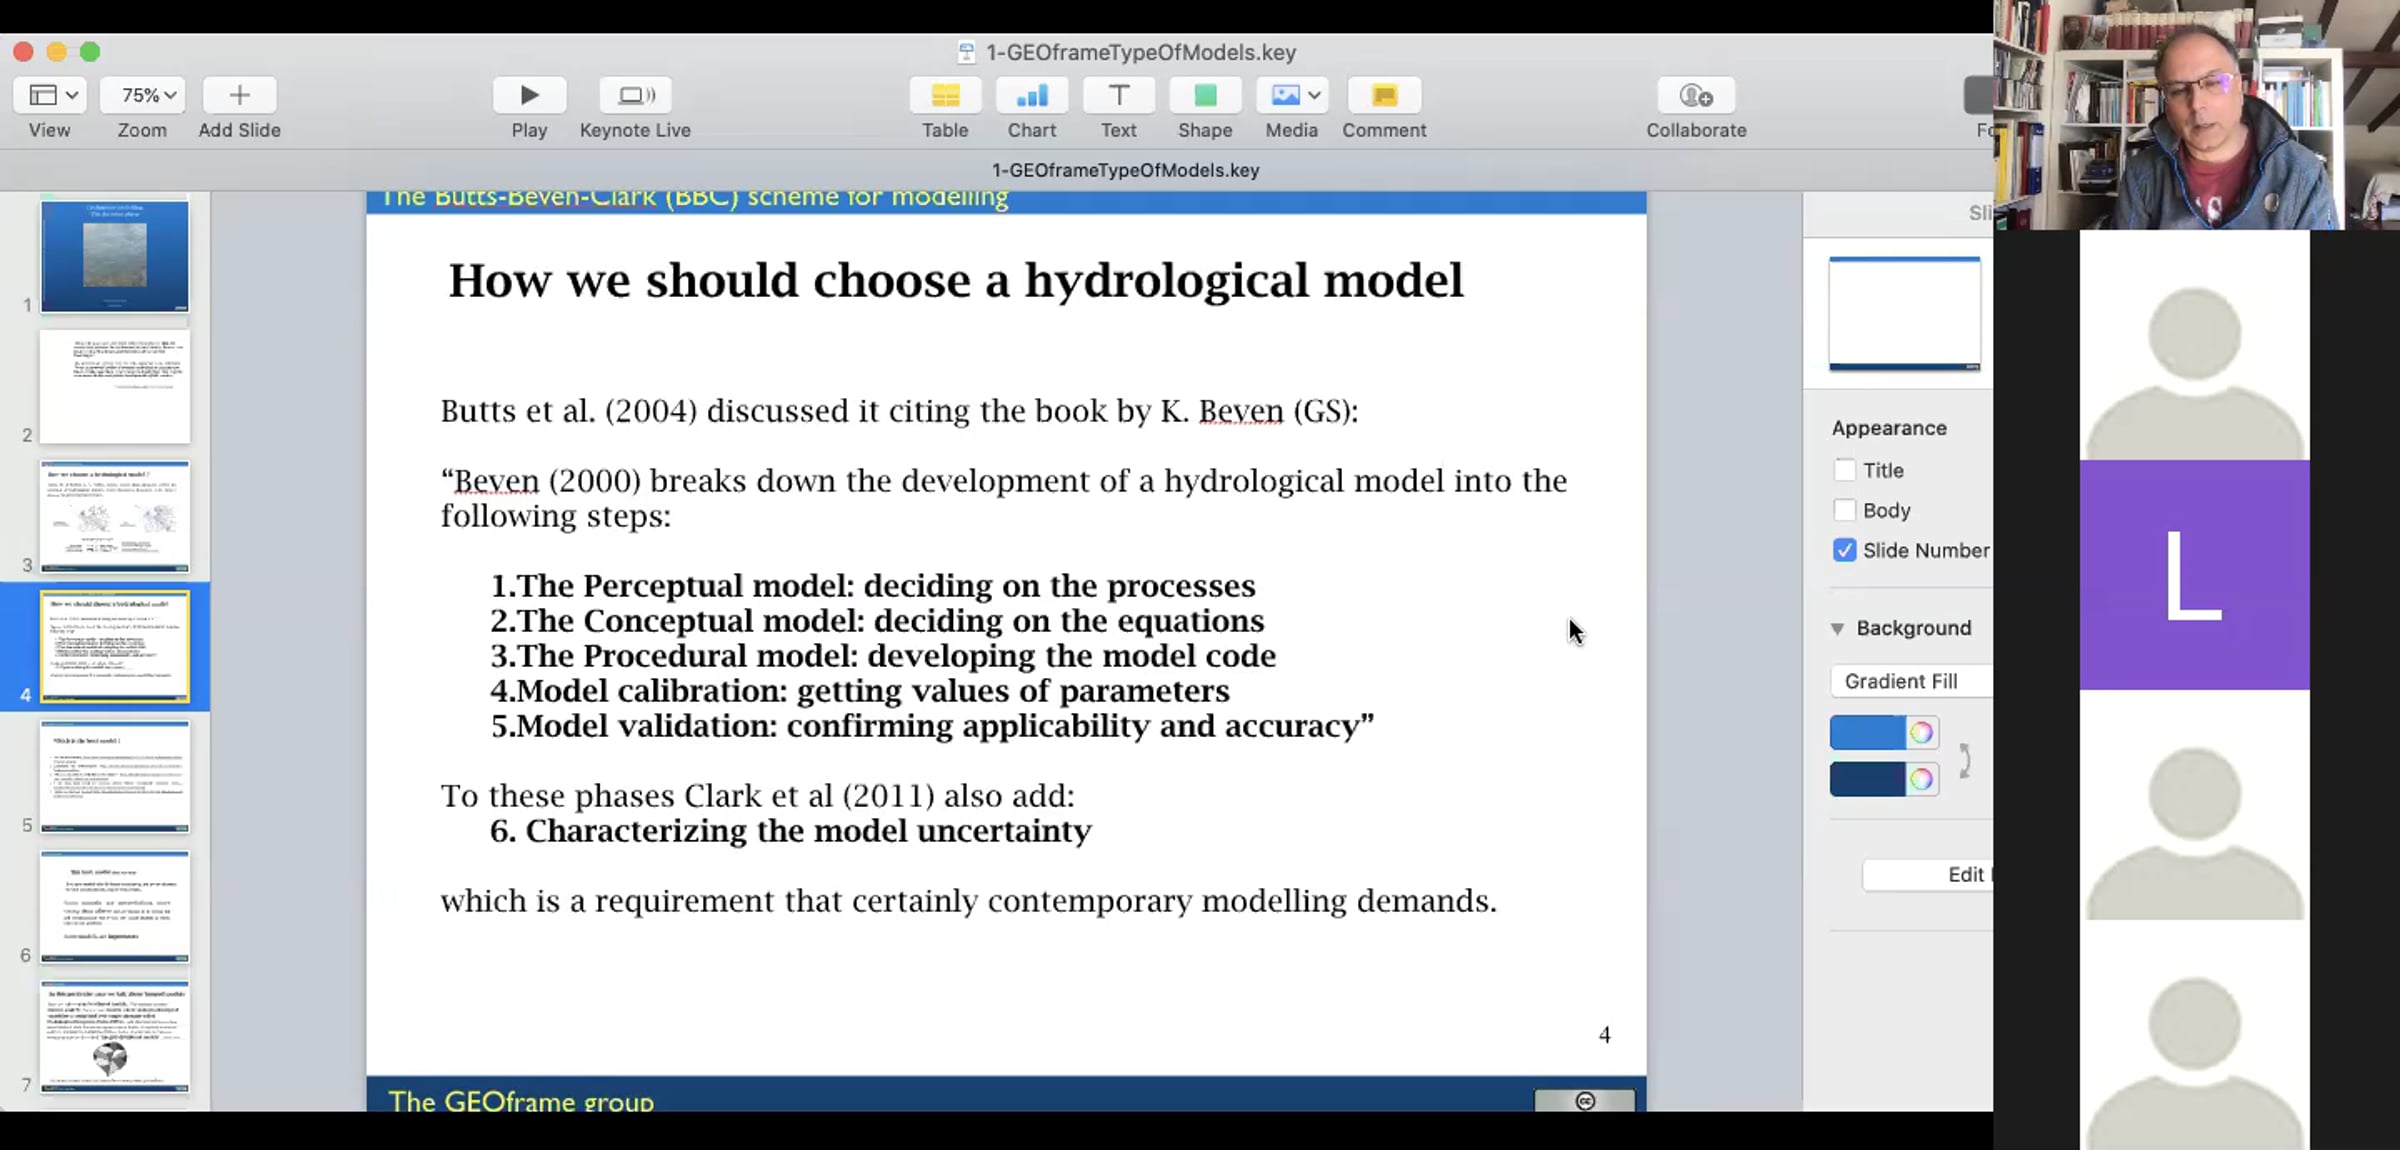This screenshot has height=1150, width=2400.
Task: Click the slide header 'The Butts-Beven-Clark (BBC) scheme'
Action: [694, 197]
